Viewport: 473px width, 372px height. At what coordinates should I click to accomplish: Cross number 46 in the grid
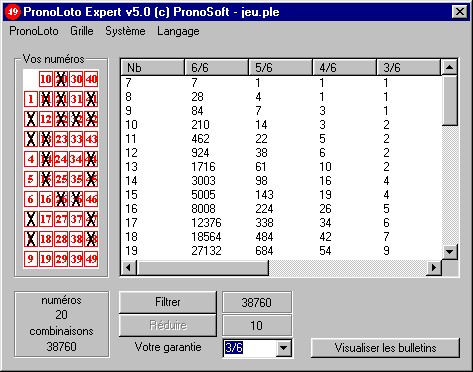click(91, 199)
